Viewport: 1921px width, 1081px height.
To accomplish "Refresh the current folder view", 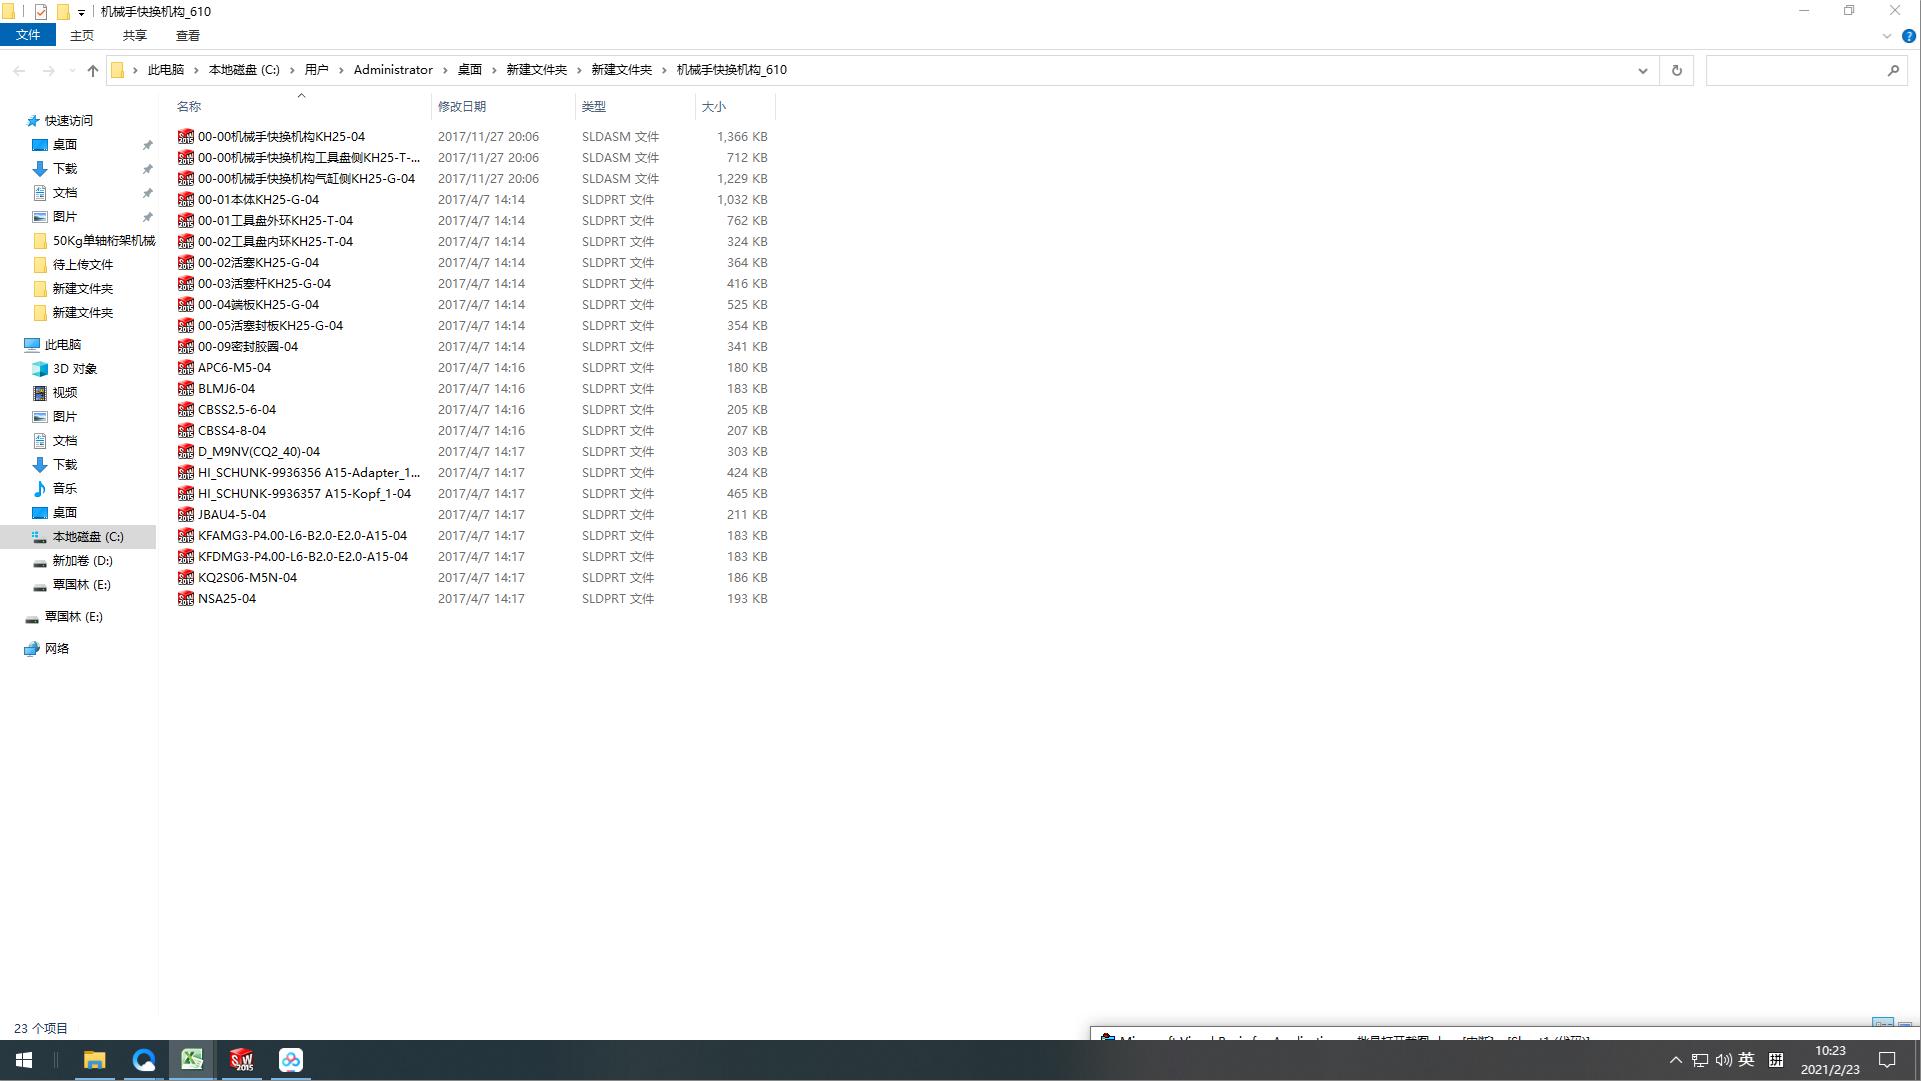I will click(x=1677, y=70).
